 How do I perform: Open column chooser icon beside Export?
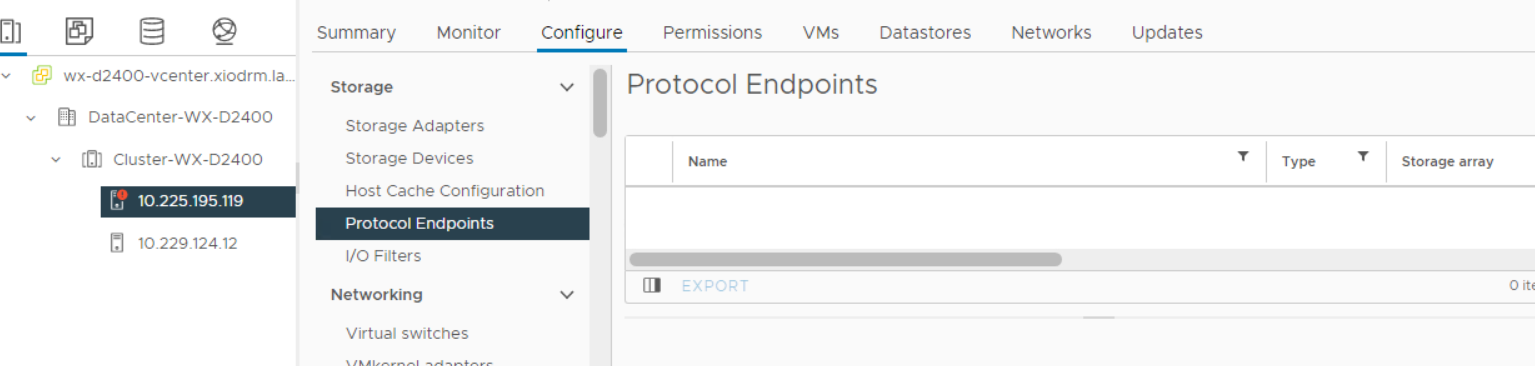pyautogui.click(x=652, y=286)
